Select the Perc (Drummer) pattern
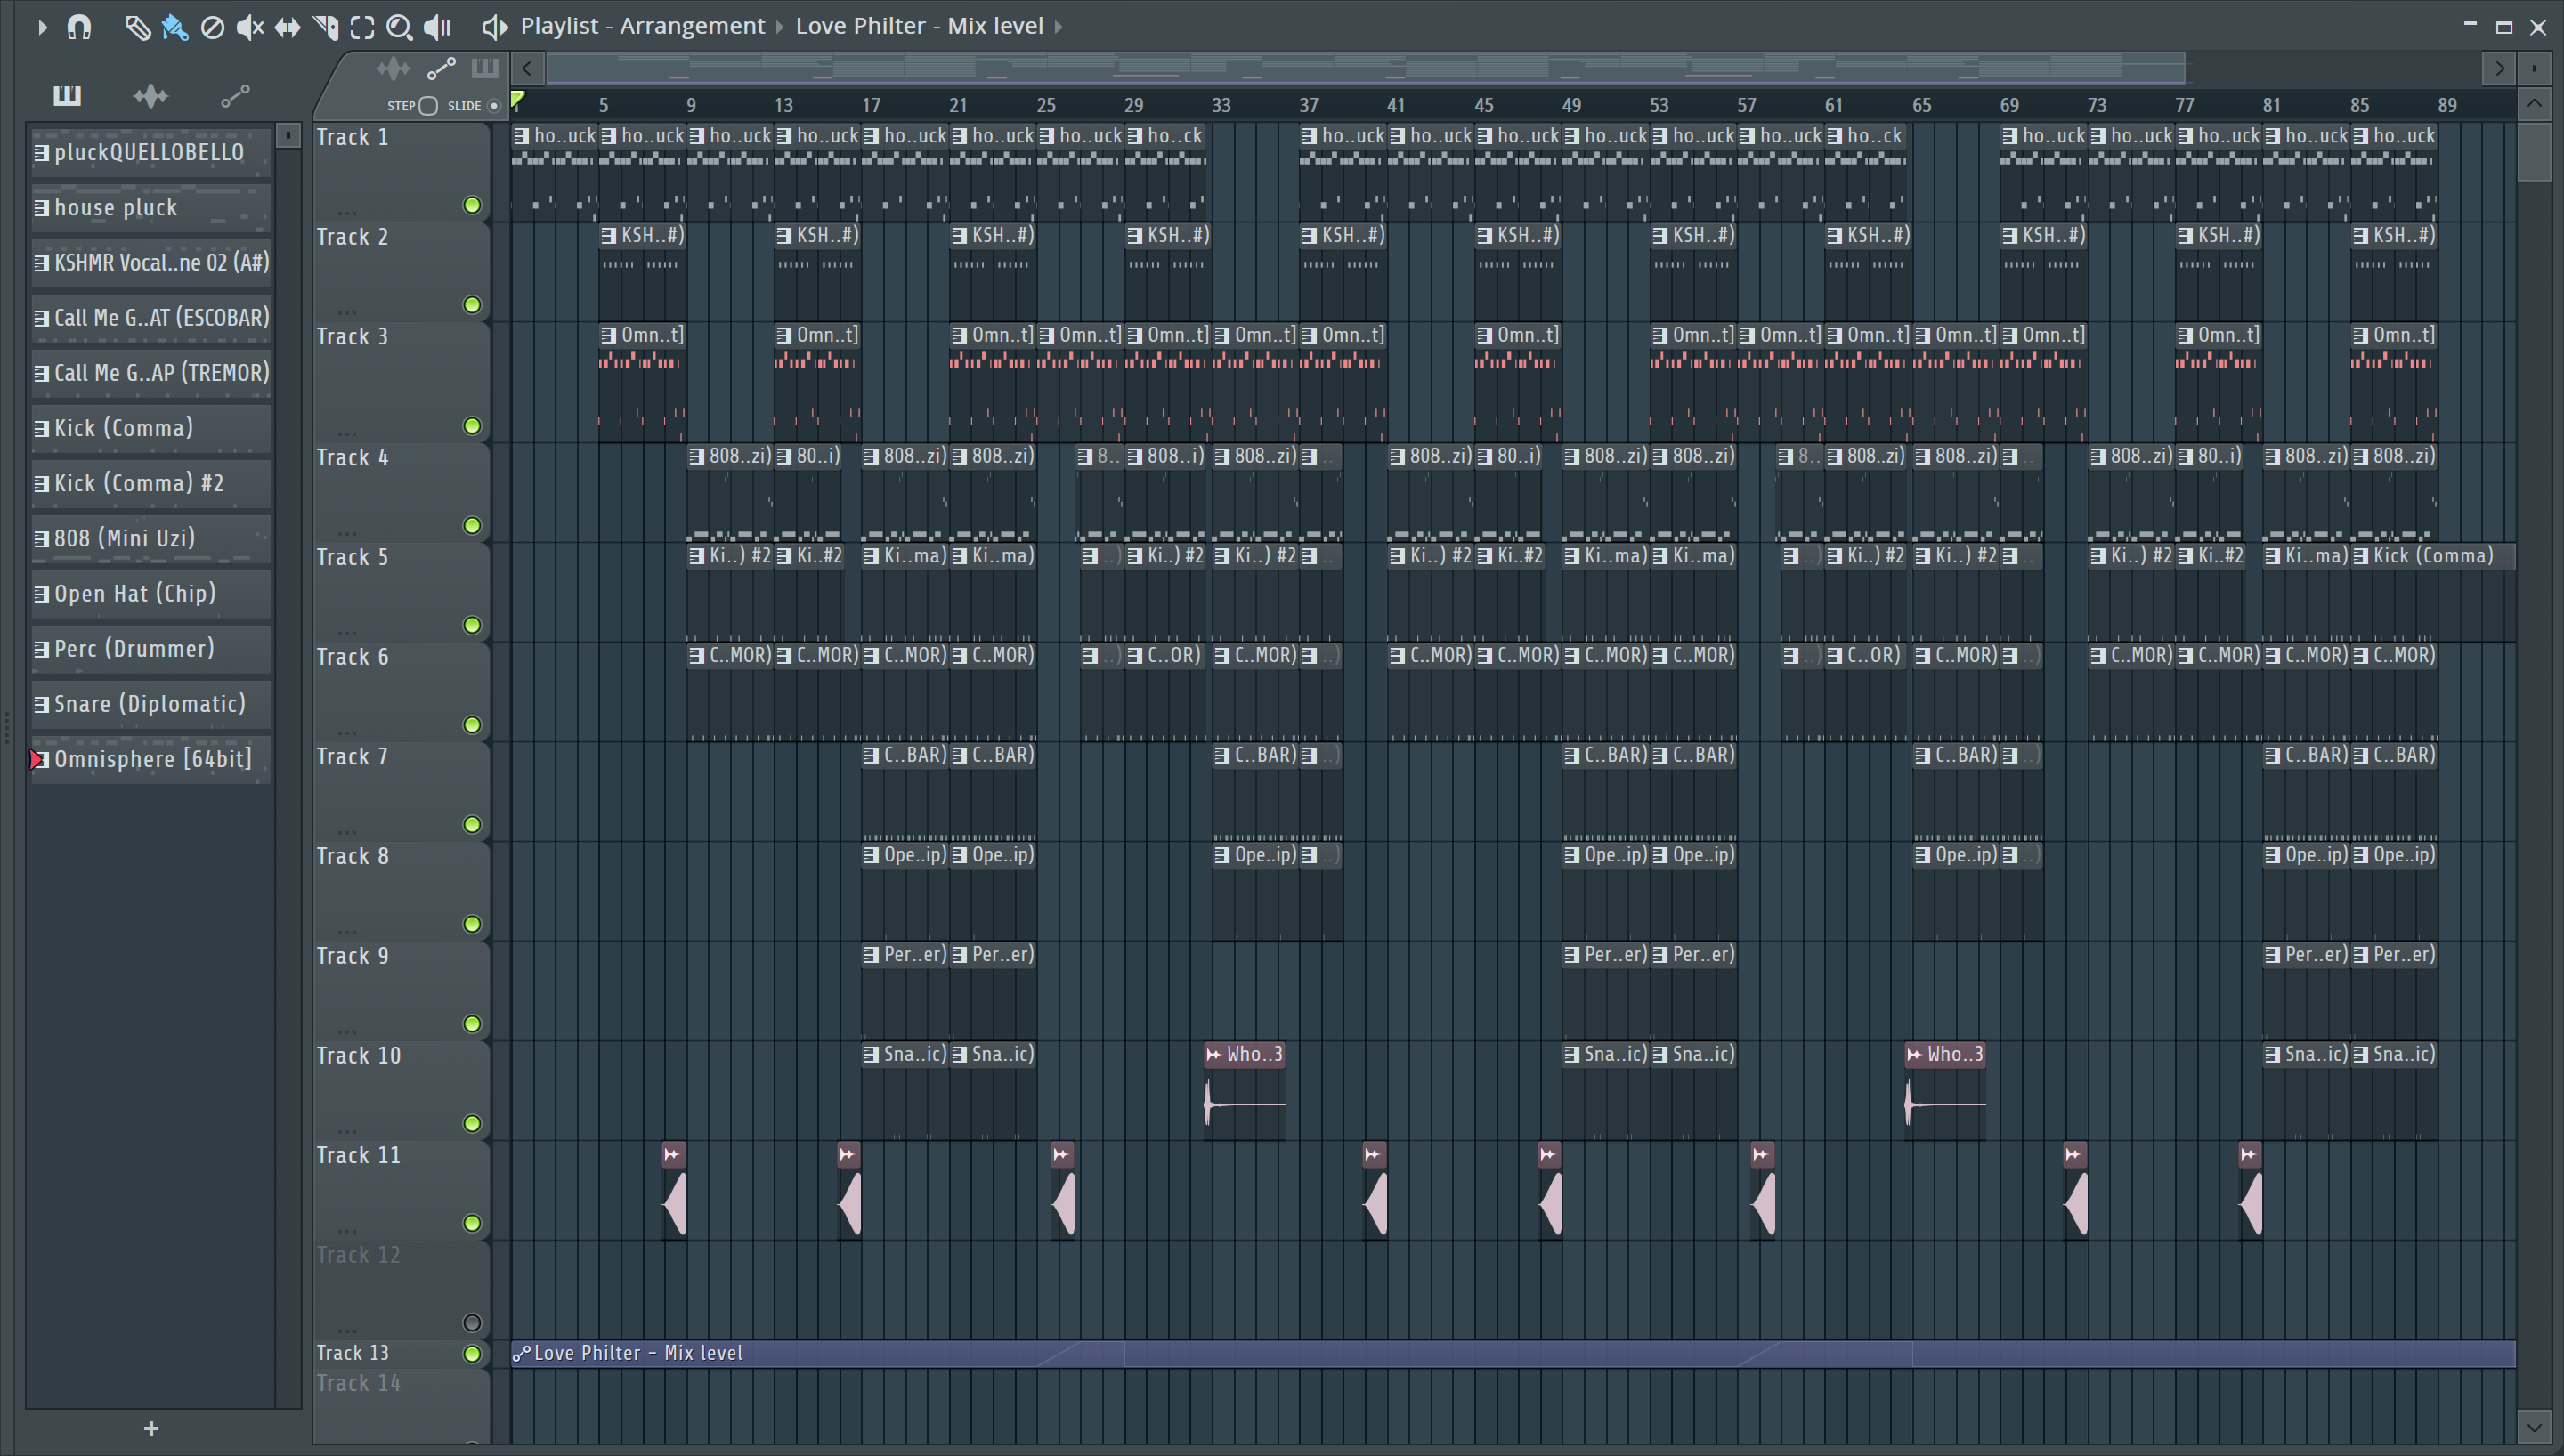The width and height of the screenshot is (2564, 1456). (x=151, y=648)
